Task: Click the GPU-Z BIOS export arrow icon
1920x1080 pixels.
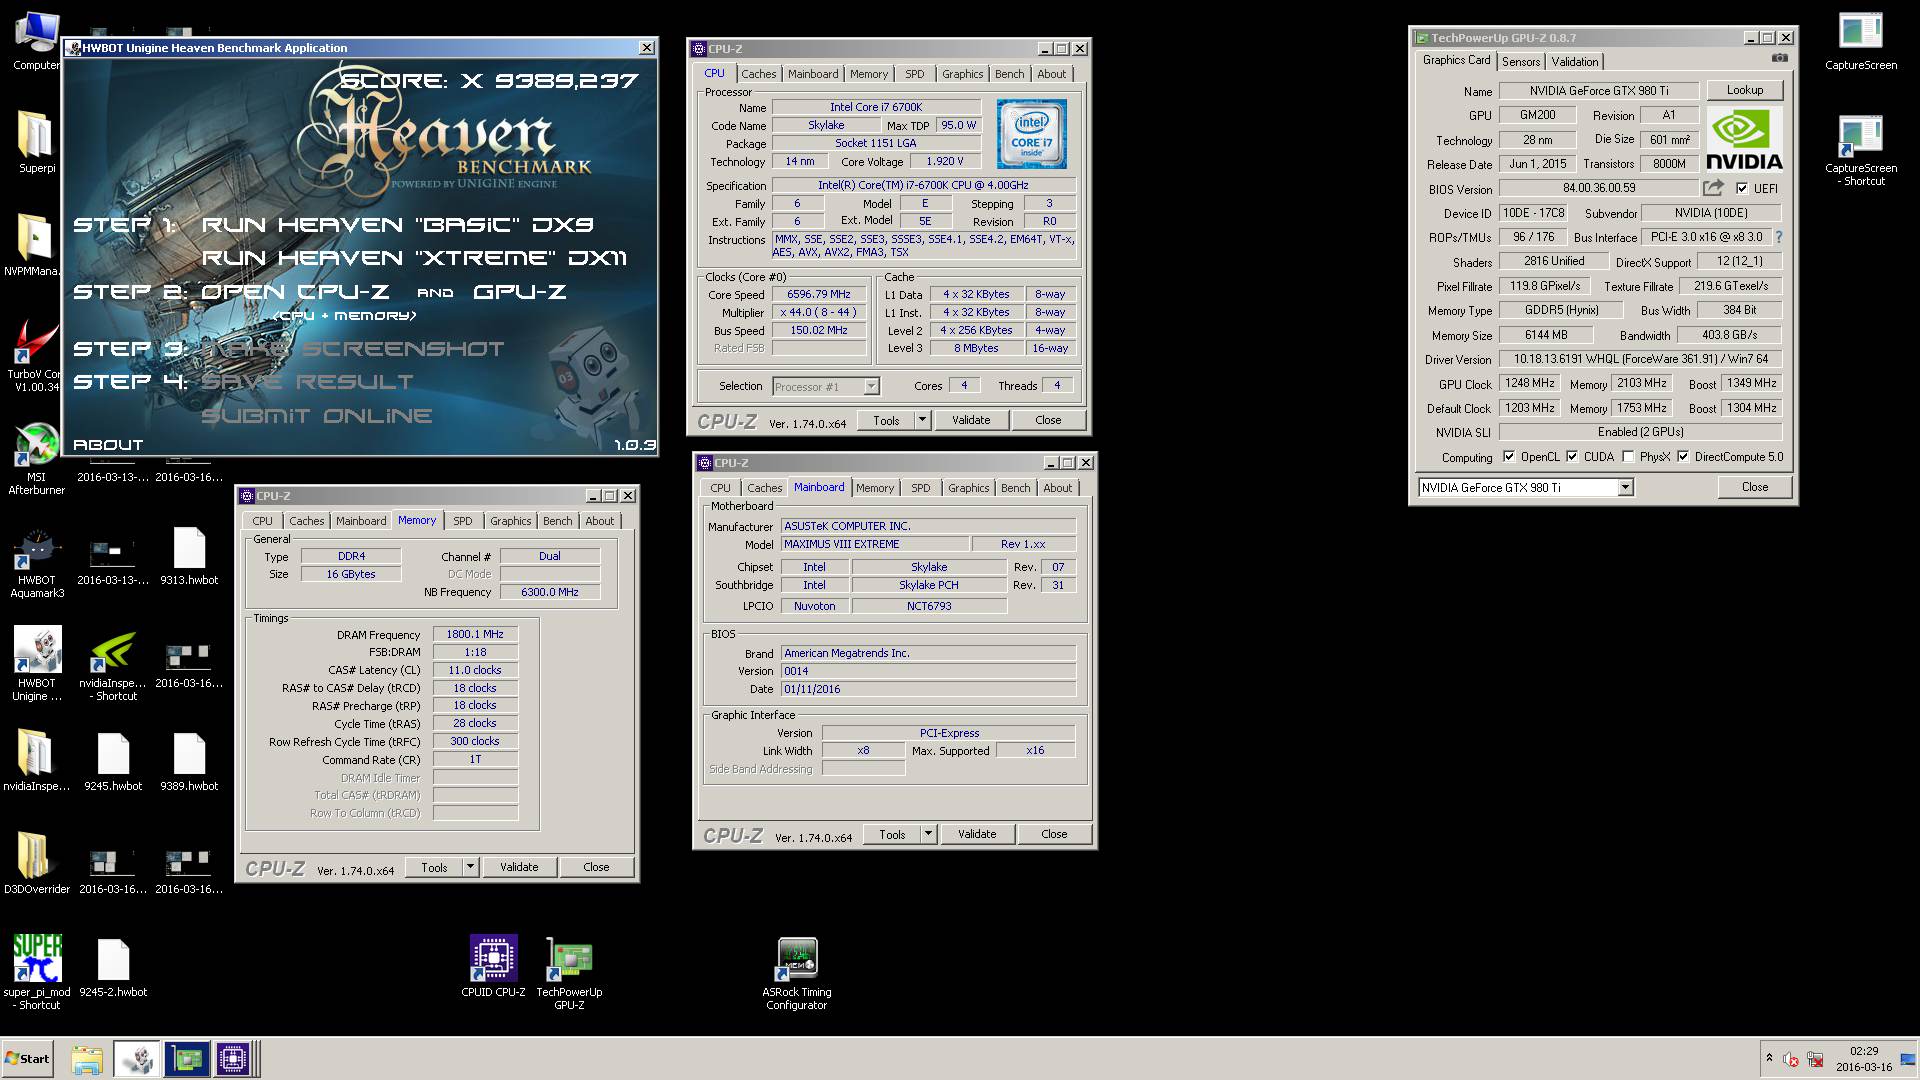Action: tap(1714, 188)
